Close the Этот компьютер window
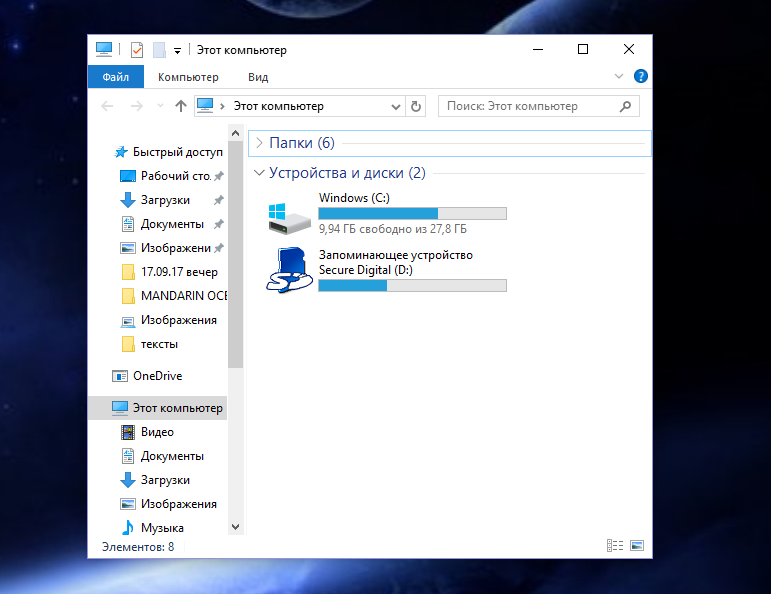 pos(629,49)
